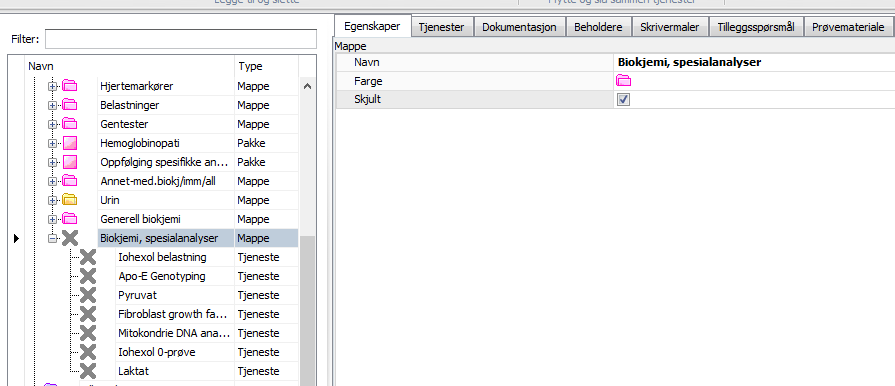Click folder icon beside Annet-med.biokj/imm/all
This screenshot has height=386, width=895.
coord(70,181)
